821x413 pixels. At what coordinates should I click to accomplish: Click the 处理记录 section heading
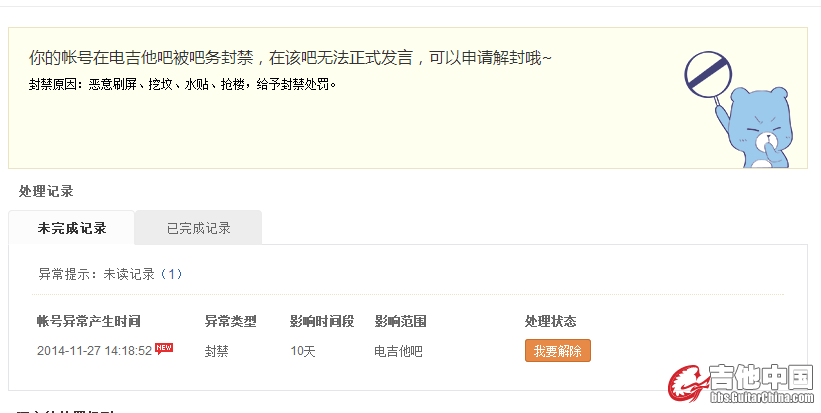[46, 191]
